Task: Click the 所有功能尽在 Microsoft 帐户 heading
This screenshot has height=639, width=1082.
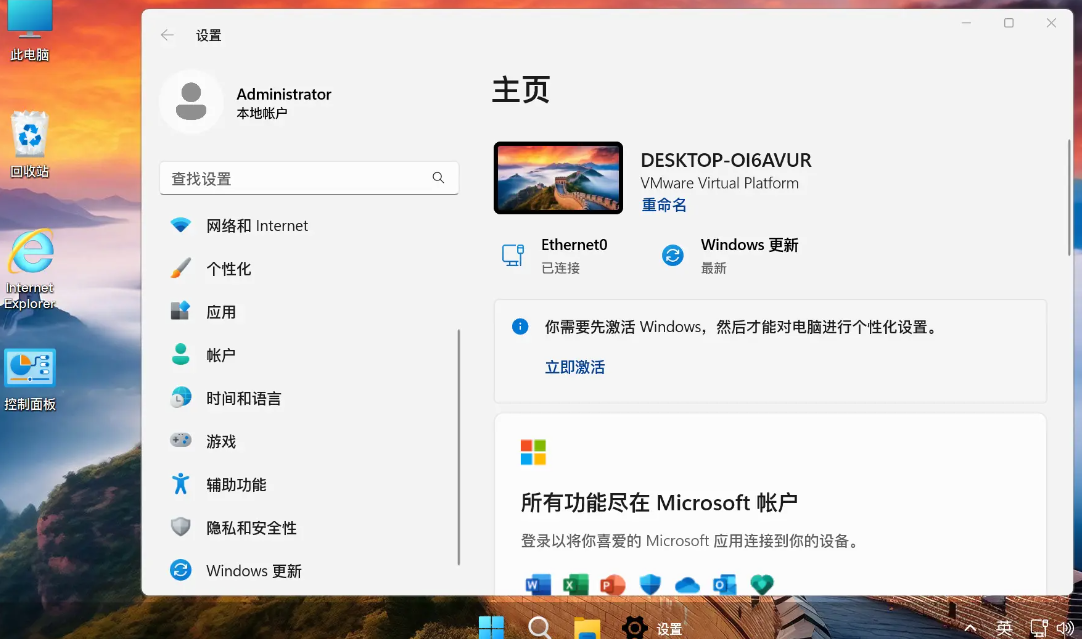Action: click(659, 502)
